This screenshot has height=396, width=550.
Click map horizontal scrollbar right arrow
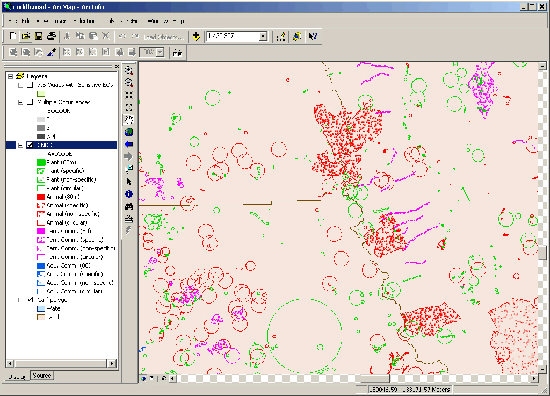click(534, 378)
